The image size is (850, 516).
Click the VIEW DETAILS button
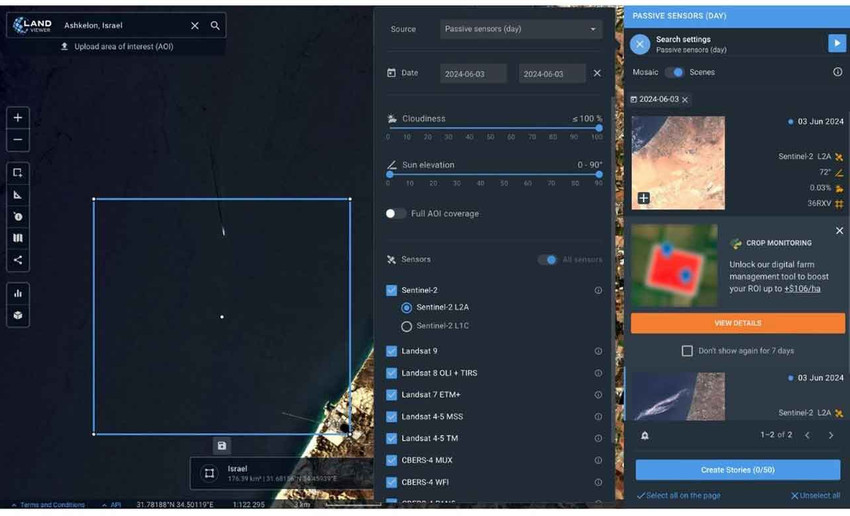coord(738,323)
